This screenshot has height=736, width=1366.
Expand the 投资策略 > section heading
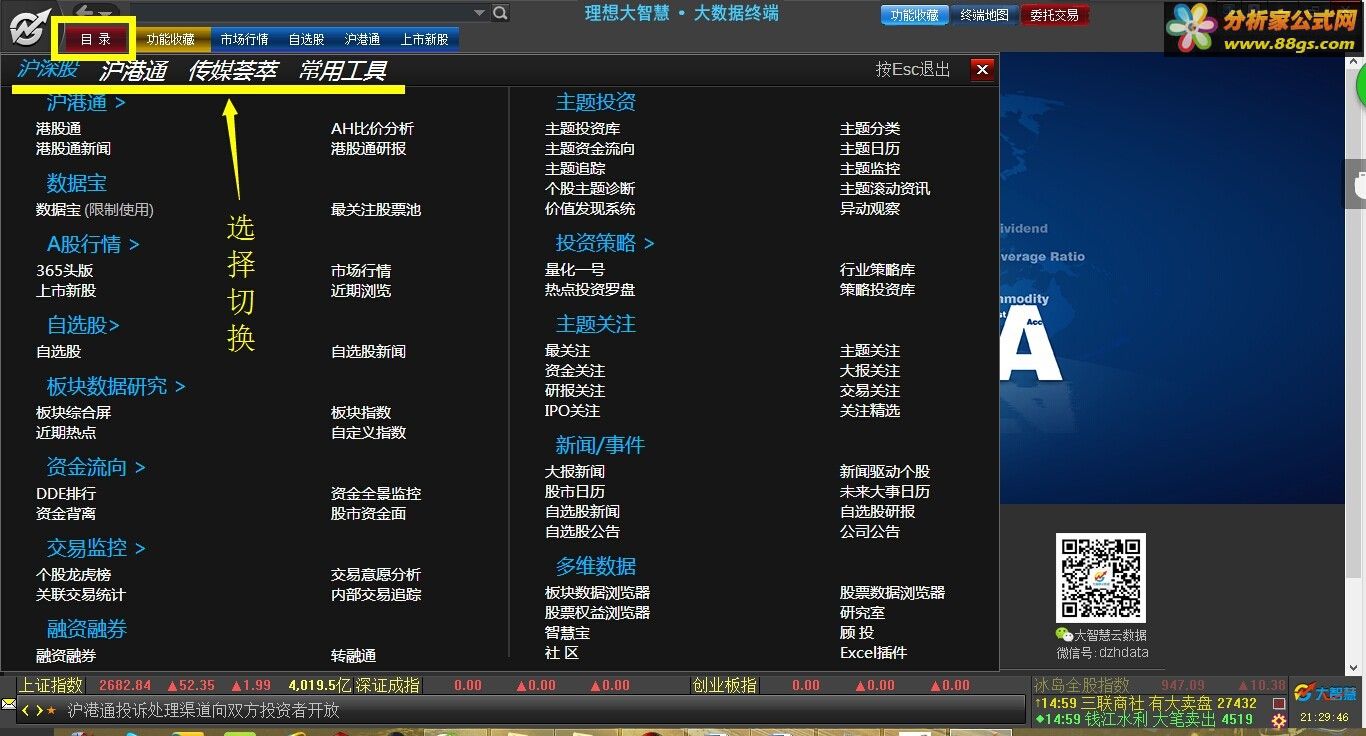coord(605,243)
